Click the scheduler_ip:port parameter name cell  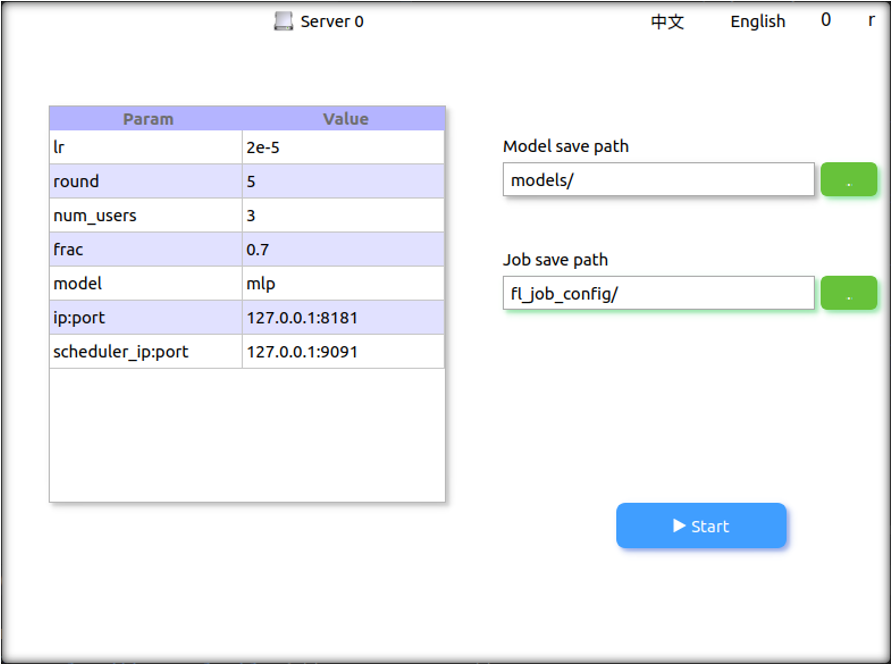pyautogui.click(x=146, y=352)
